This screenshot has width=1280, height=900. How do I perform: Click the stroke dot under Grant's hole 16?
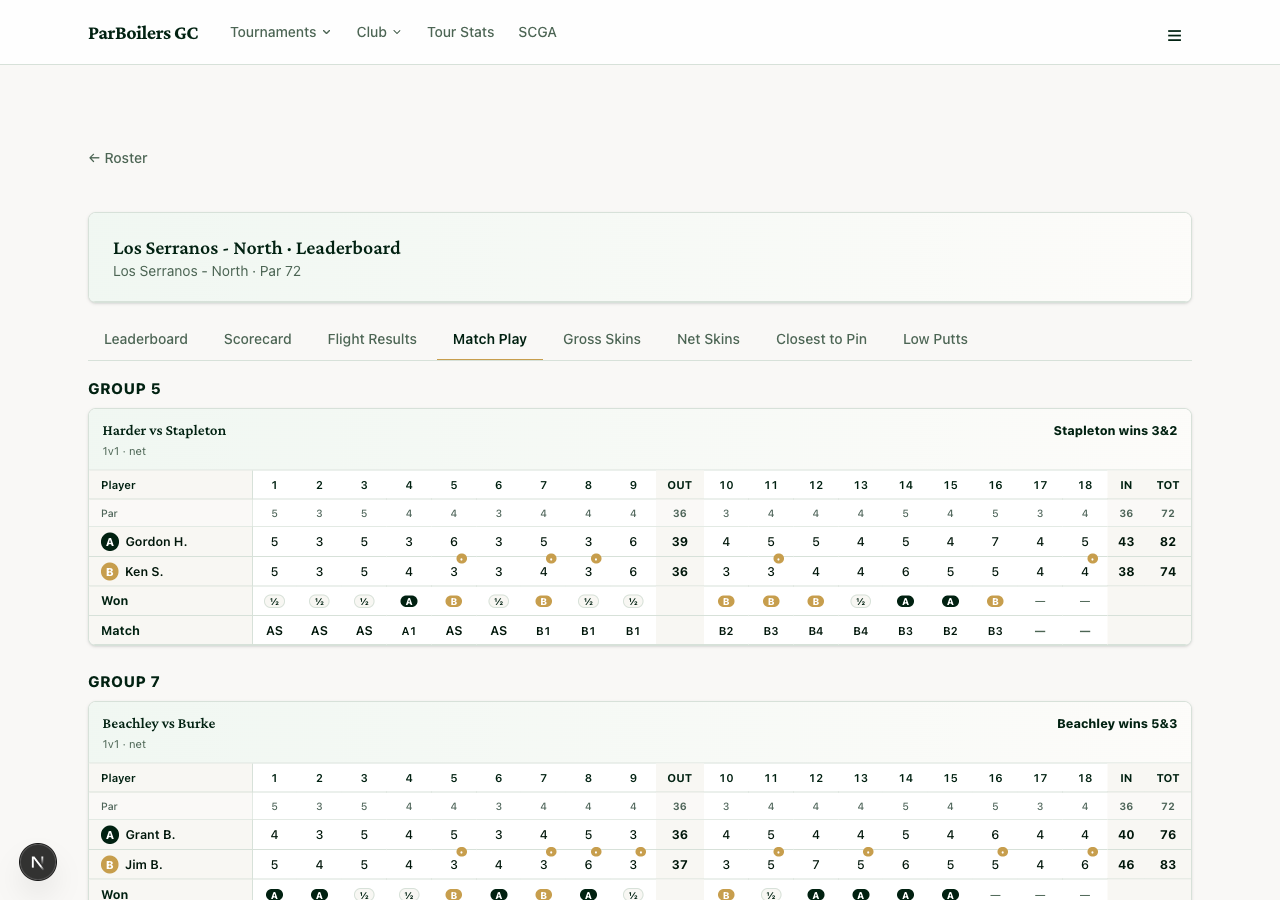[1002, 851]
